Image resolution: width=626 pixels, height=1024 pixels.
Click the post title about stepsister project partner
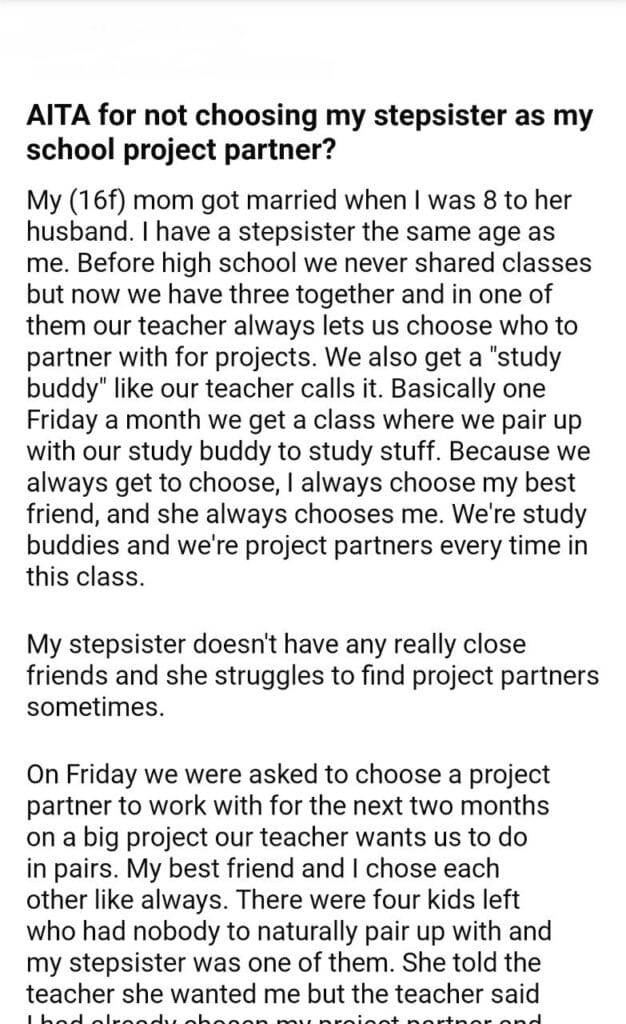310,131
